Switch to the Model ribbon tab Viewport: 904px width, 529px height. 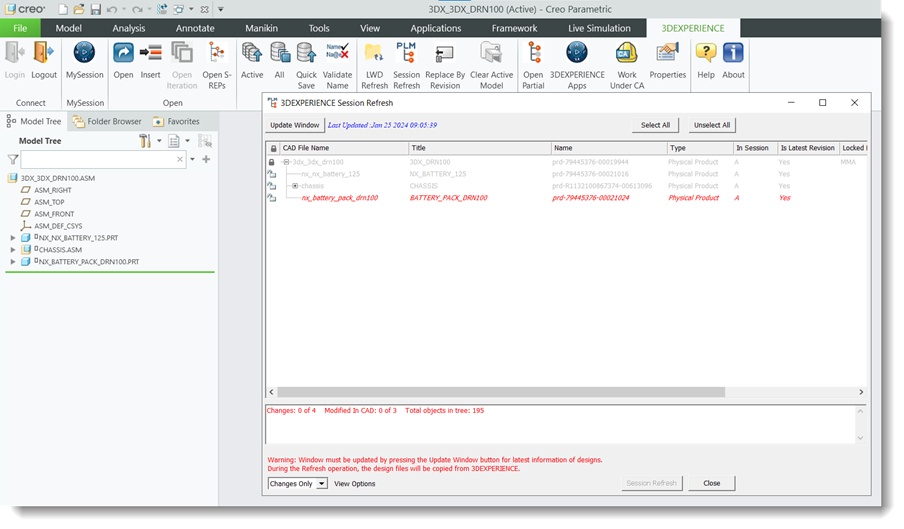69,28
